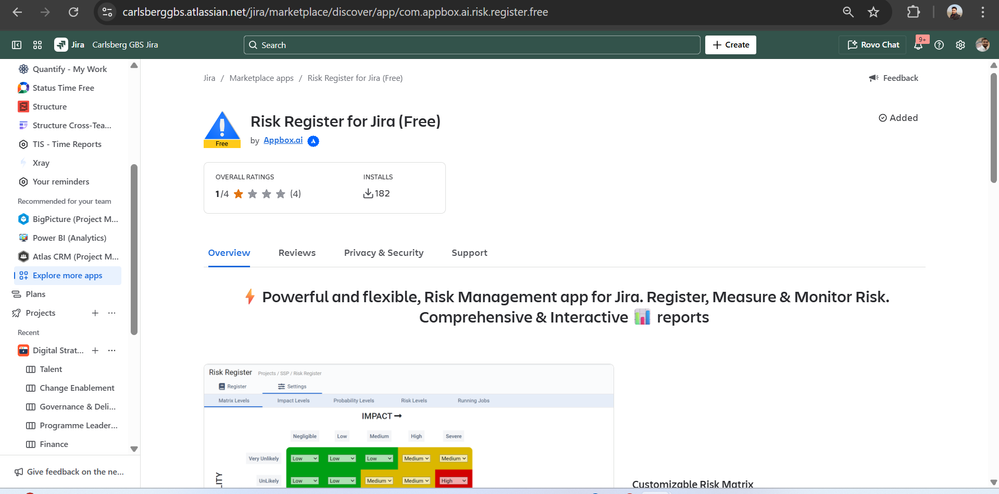Image resolution: width=999 pixels, height=494 pixels.
Task: Open the Projects more options menu
Action: tap(111, 313)
